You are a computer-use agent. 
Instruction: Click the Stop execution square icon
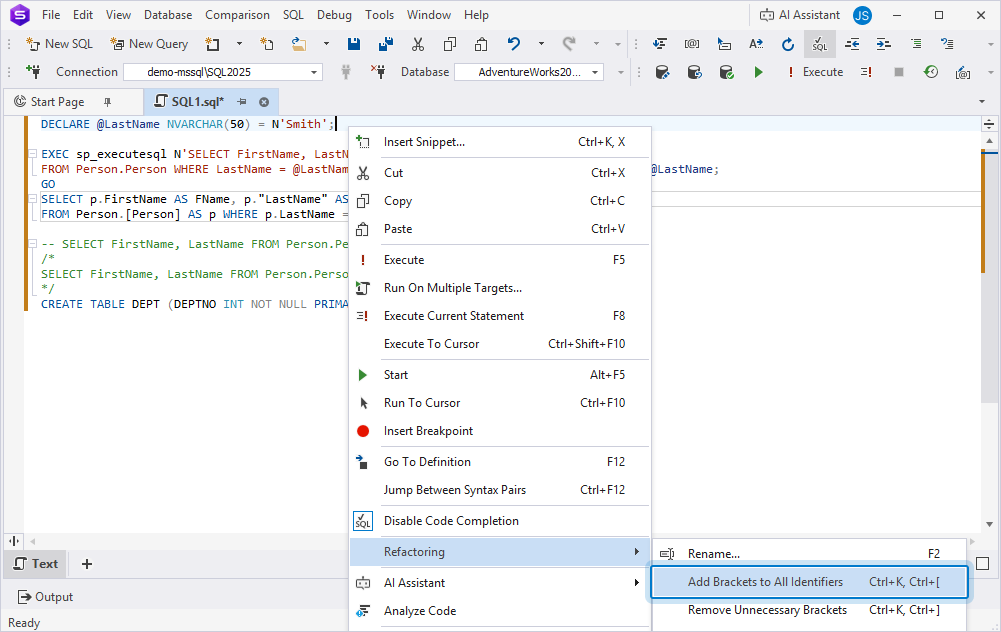coord(899,72)
